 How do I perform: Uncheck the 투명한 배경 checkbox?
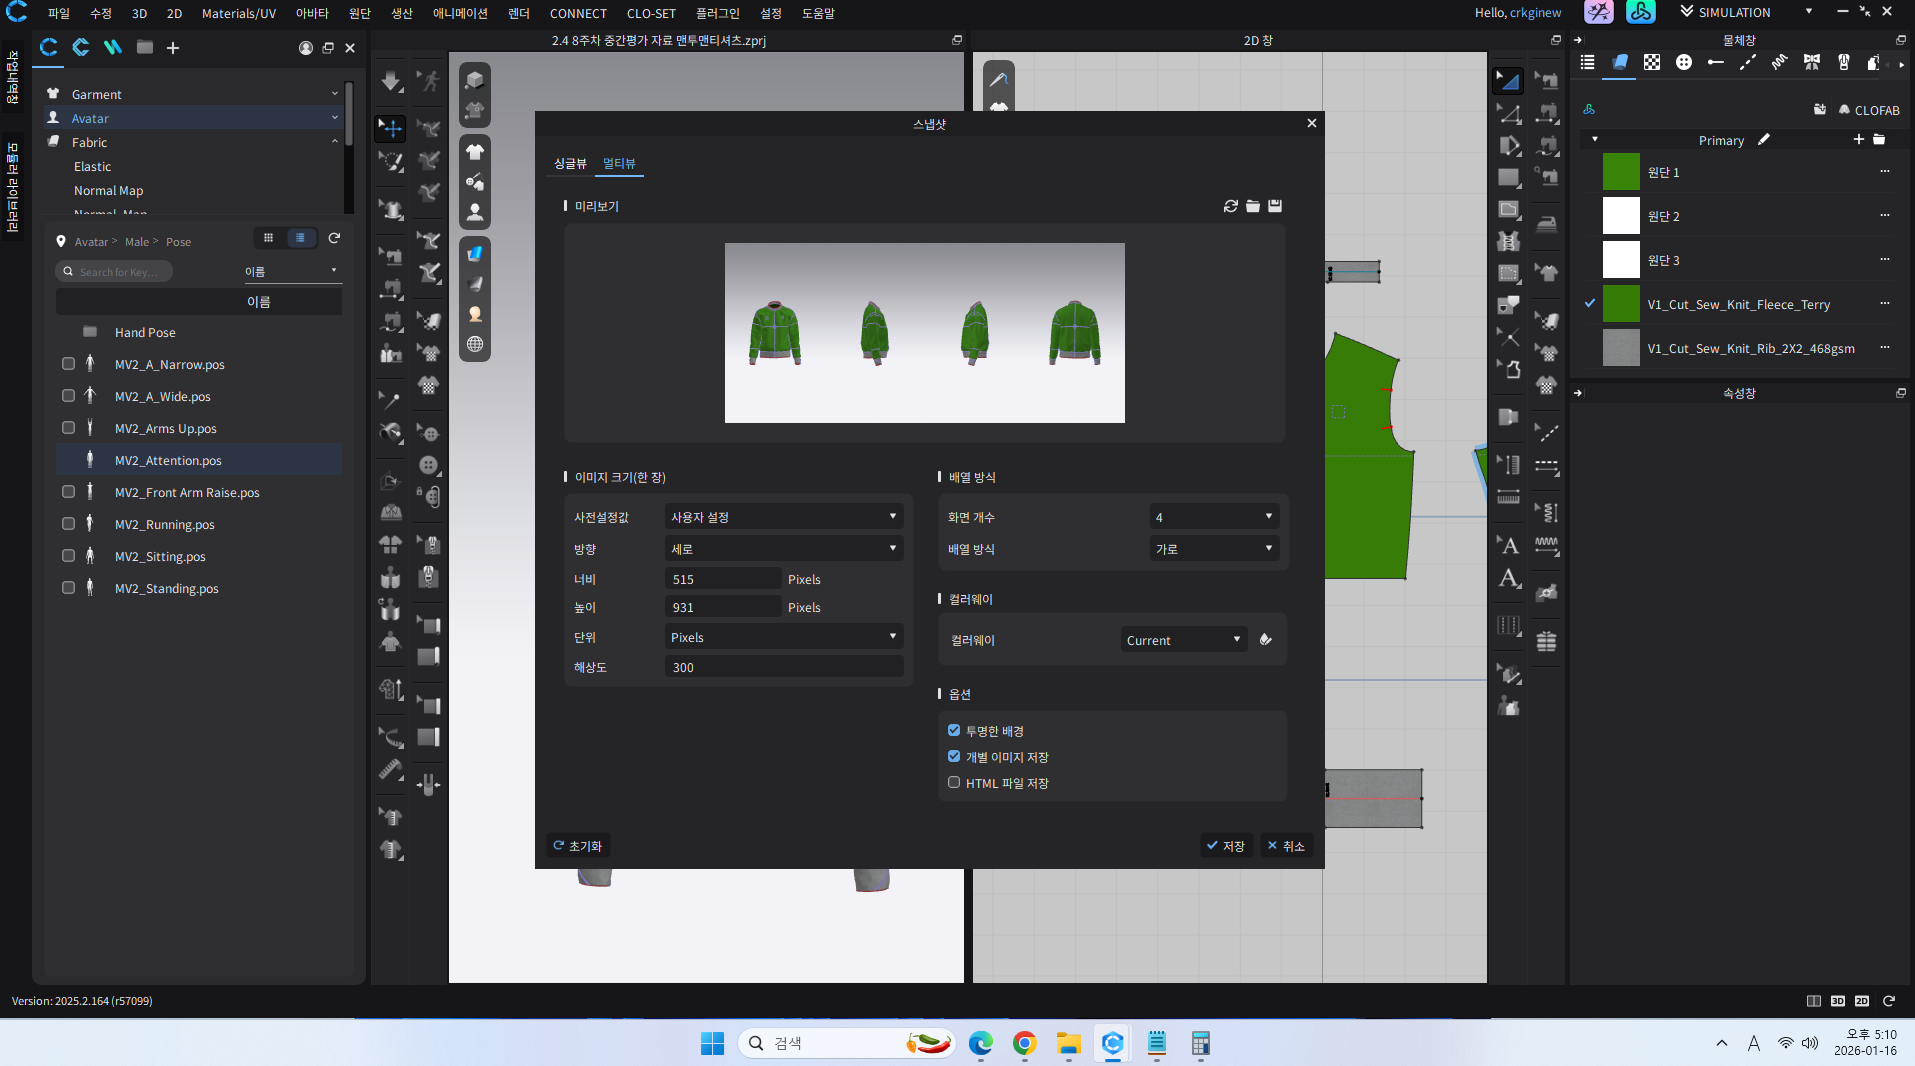(x=954, y=731)
